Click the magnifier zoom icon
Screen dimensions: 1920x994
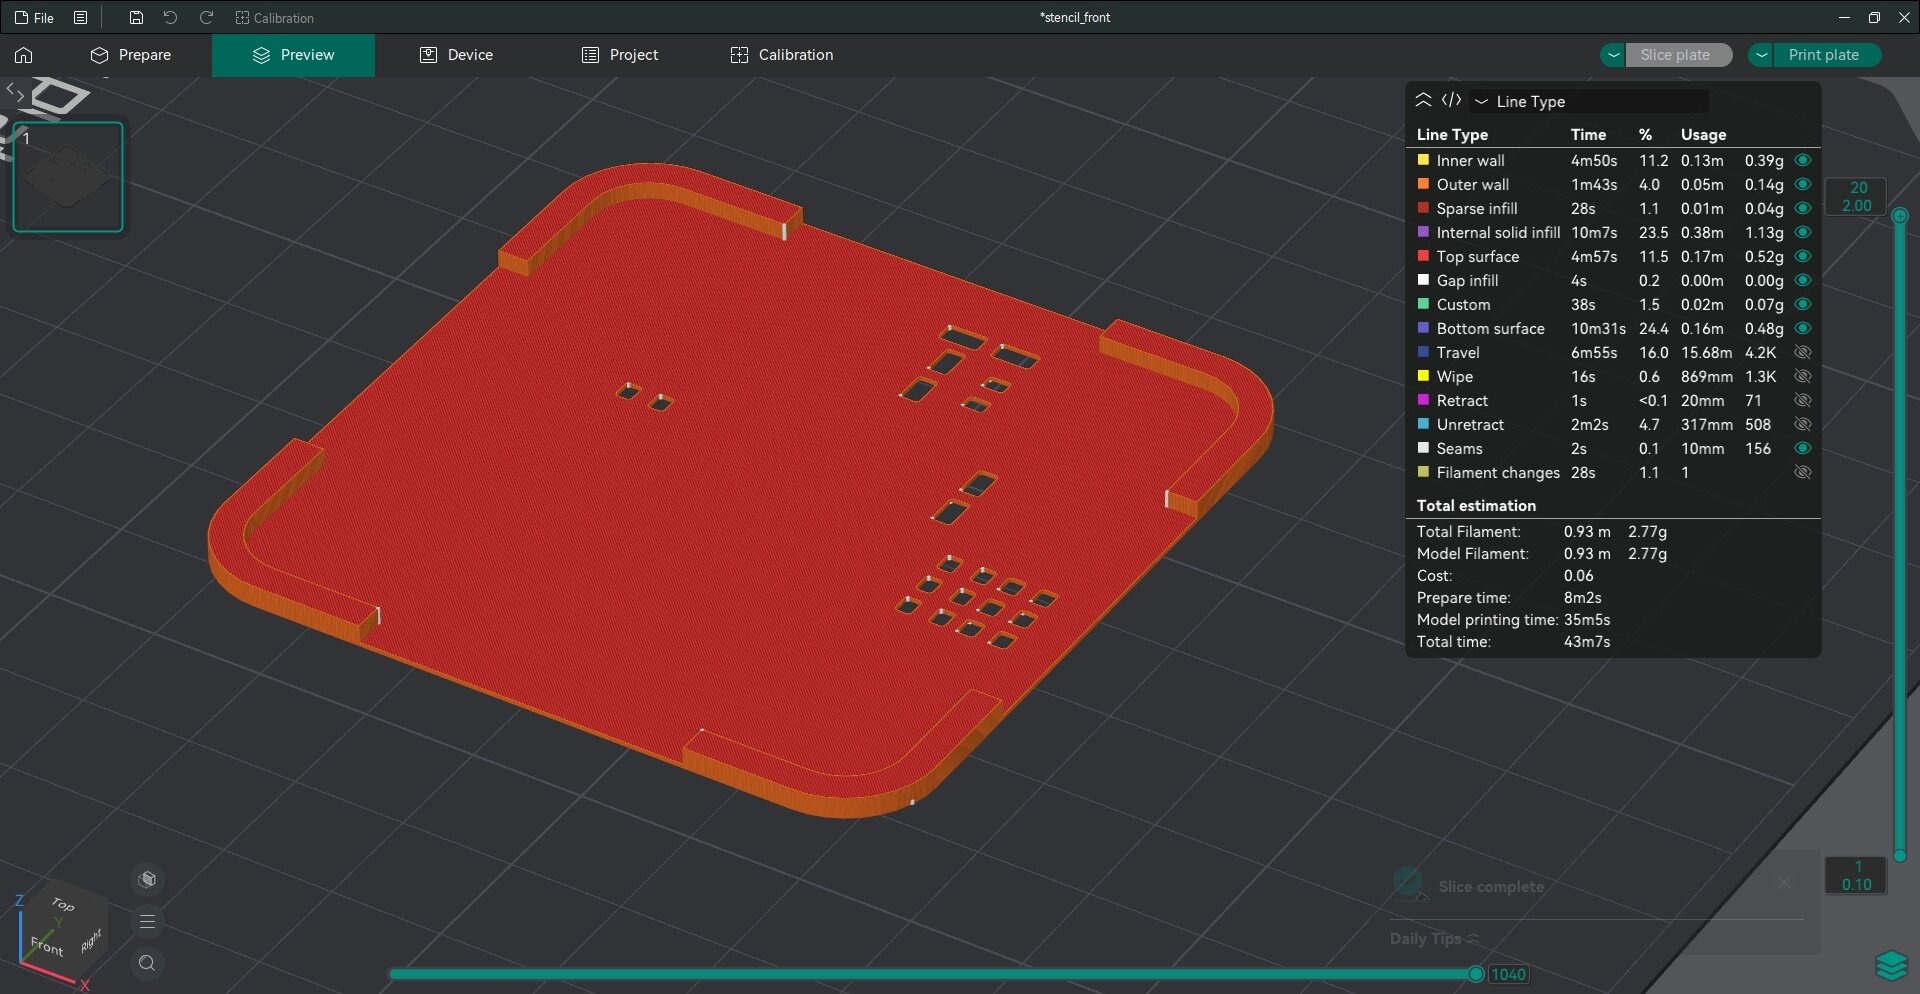coord(148,963)
